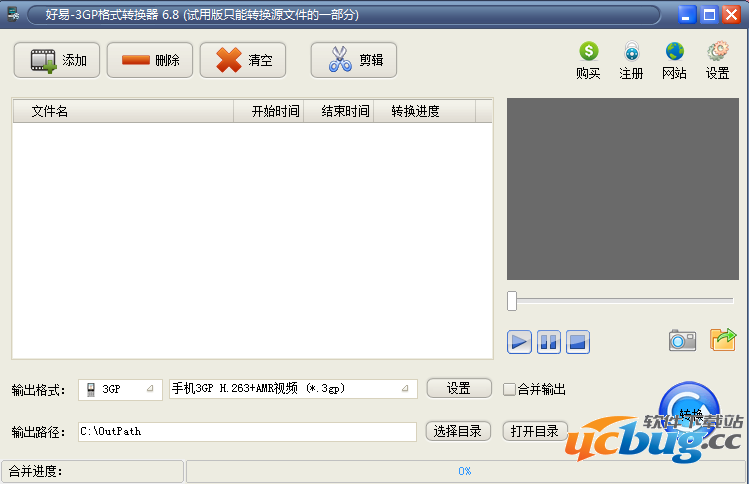Screen dimensions: 749x484
Task: Click the C:\OutPath output path field
Action: (x=247, y=432)
